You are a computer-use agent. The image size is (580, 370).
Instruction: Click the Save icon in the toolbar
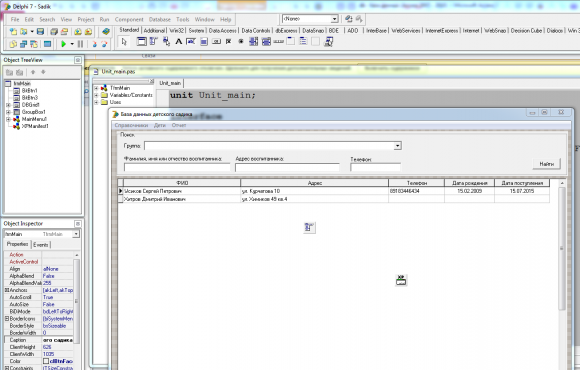pyautogui.click(x=40, y=32)
